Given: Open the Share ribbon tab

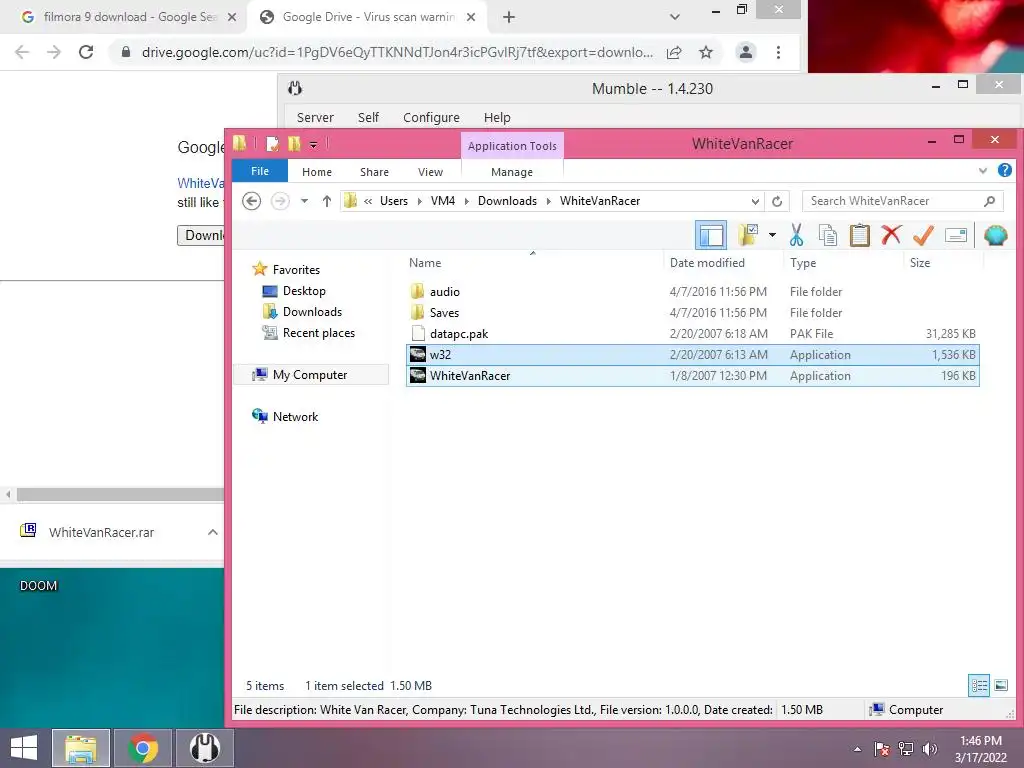Looking at the screenshot, I should (374, 172).
